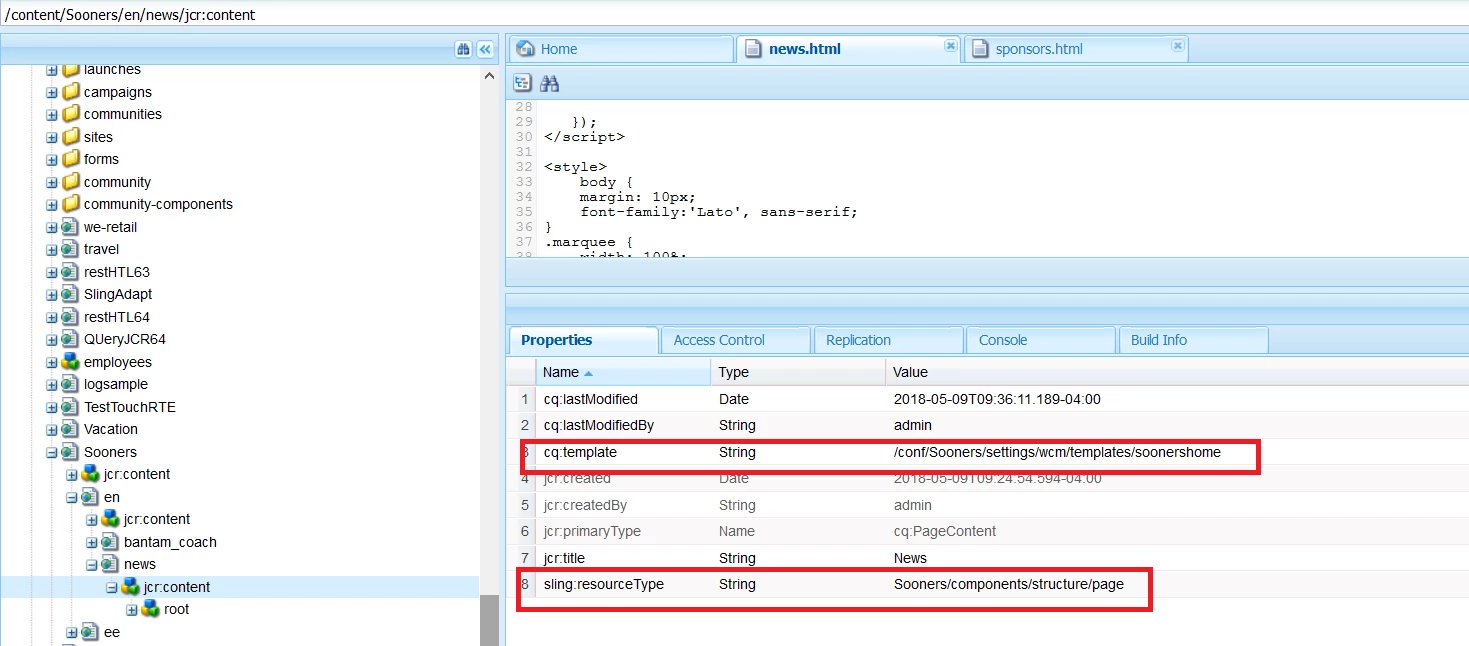Select the cq:lastModified property row

coord(987,399)
